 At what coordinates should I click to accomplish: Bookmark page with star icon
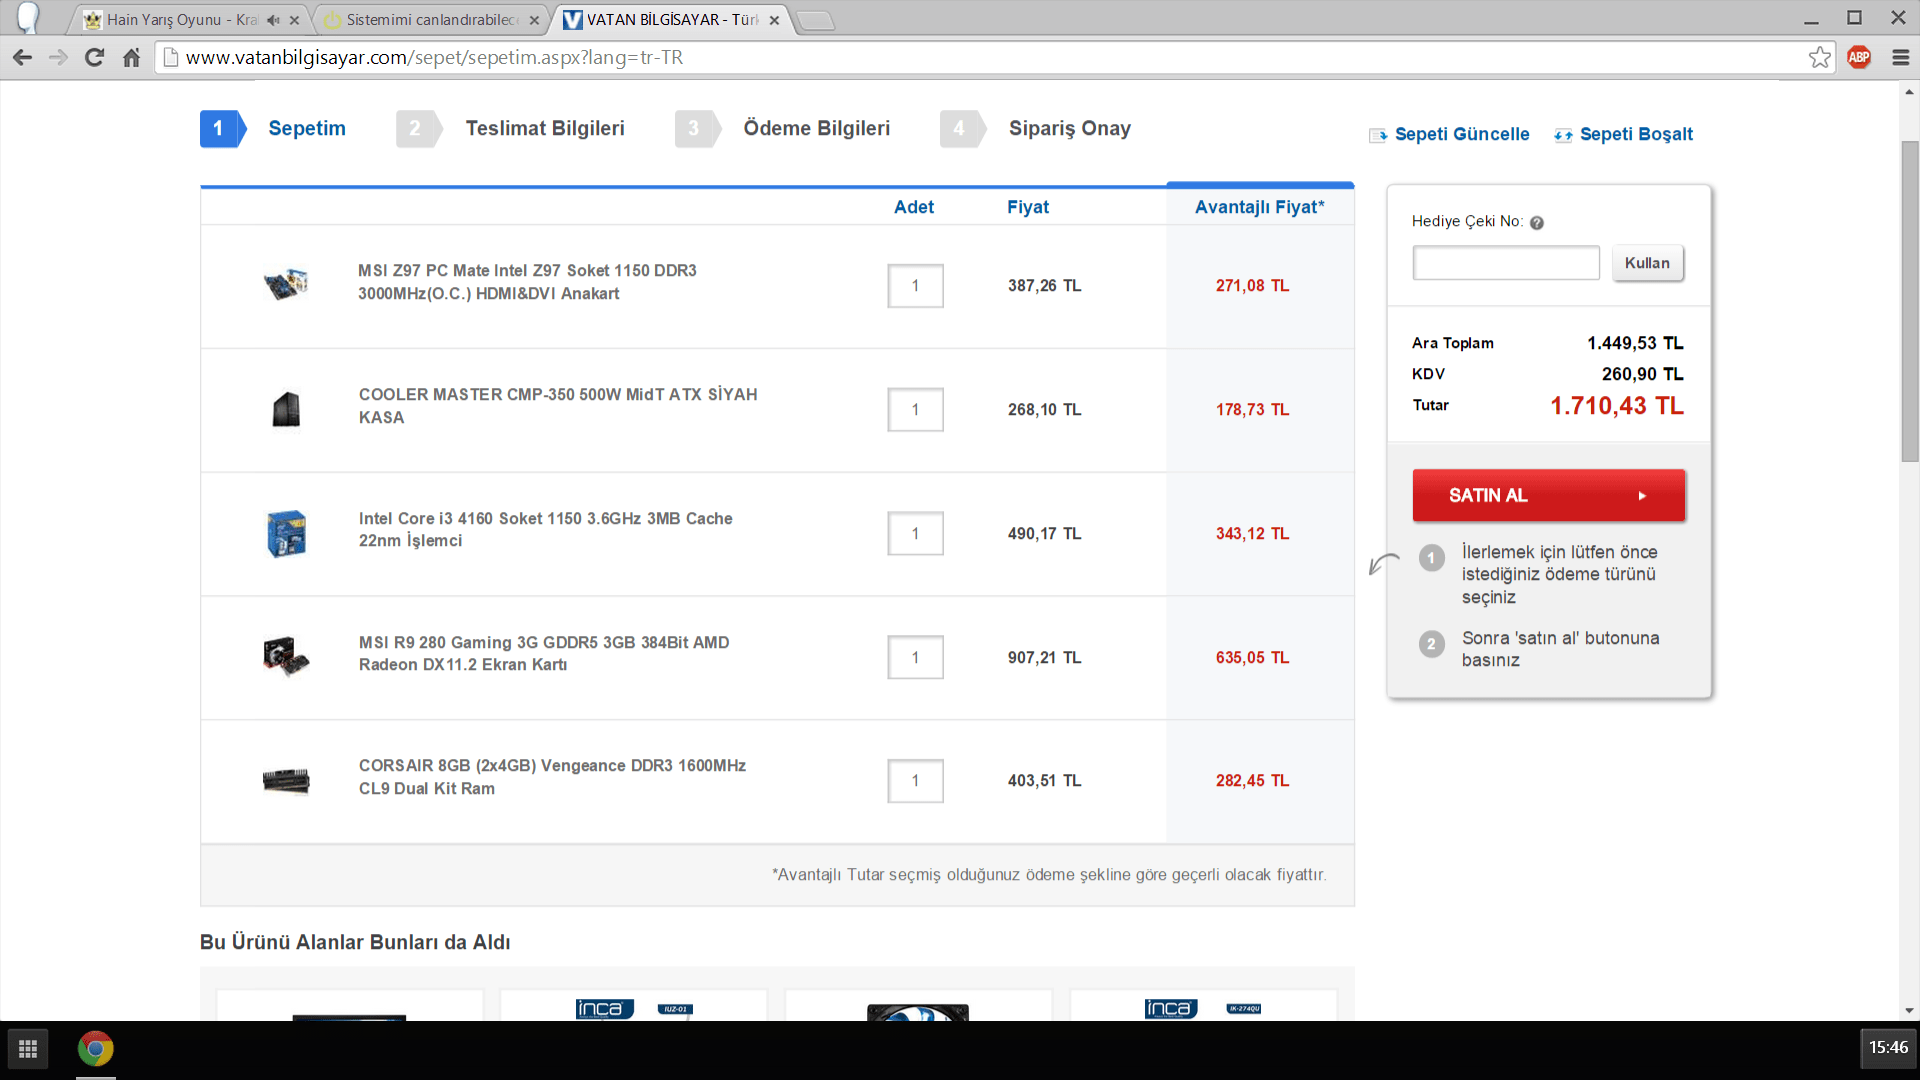(1819, 58)
